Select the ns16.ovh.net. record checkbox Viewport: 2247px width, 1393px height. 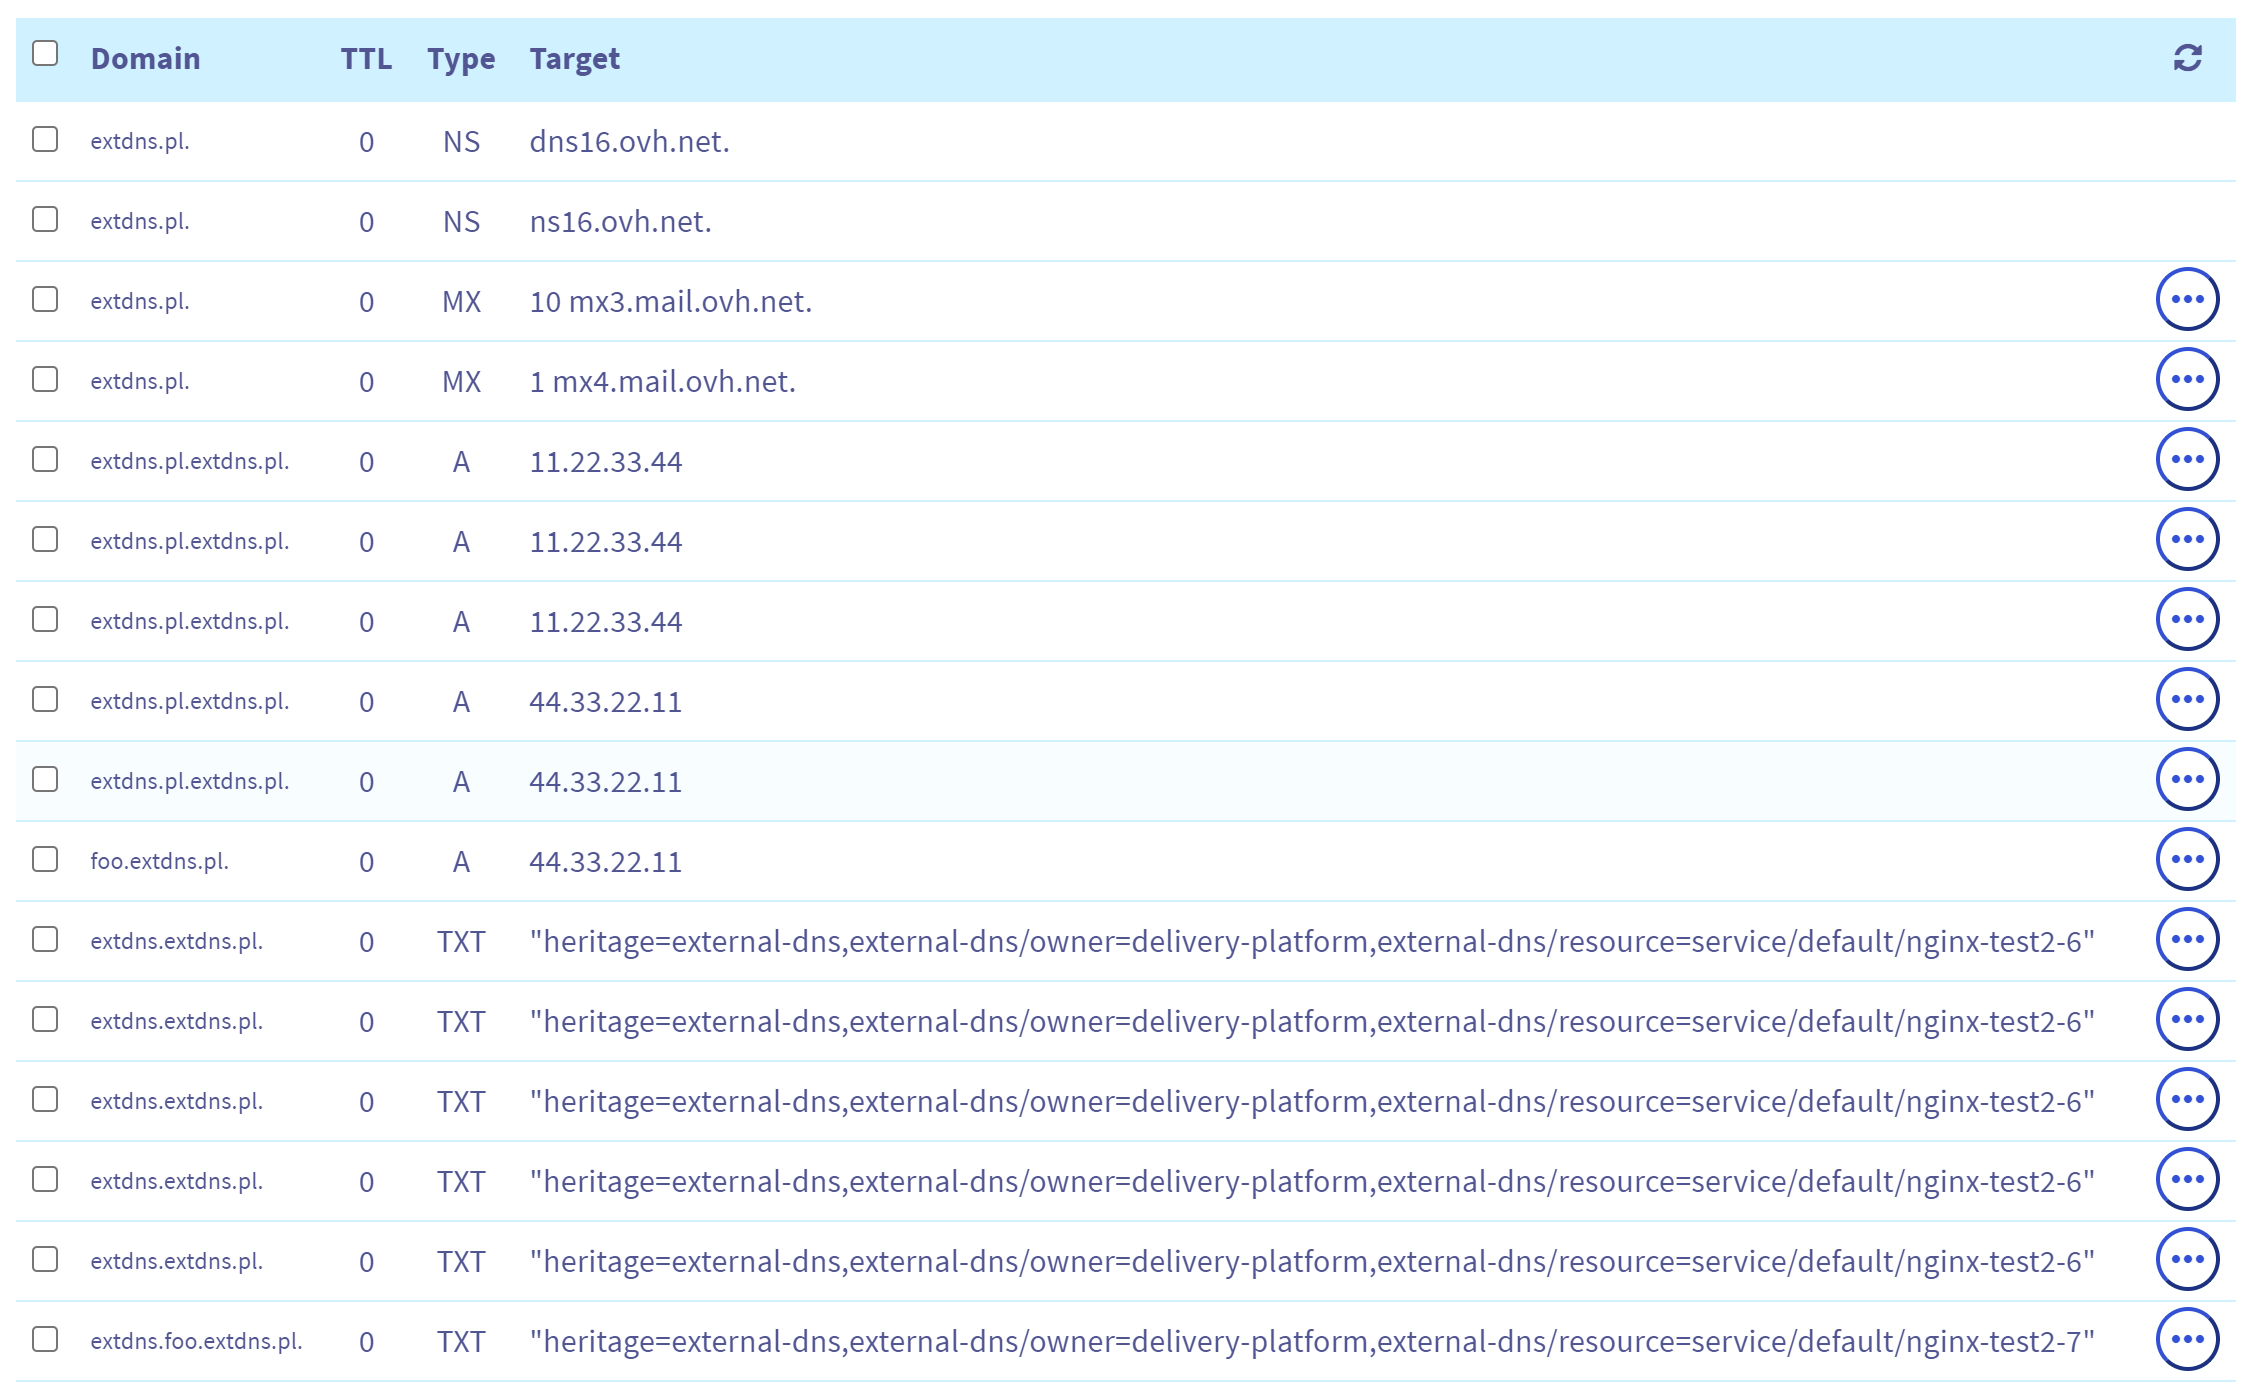pos(45,219)
